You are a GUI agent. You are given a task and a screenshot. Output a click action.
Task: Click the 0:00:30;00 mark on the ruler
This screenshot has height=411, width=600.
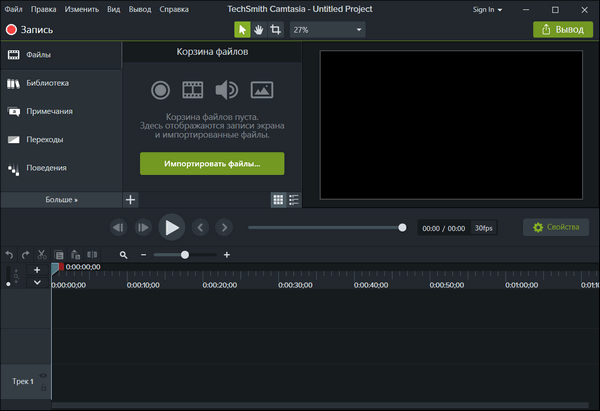pyautogui.click(x=295, y=285)
